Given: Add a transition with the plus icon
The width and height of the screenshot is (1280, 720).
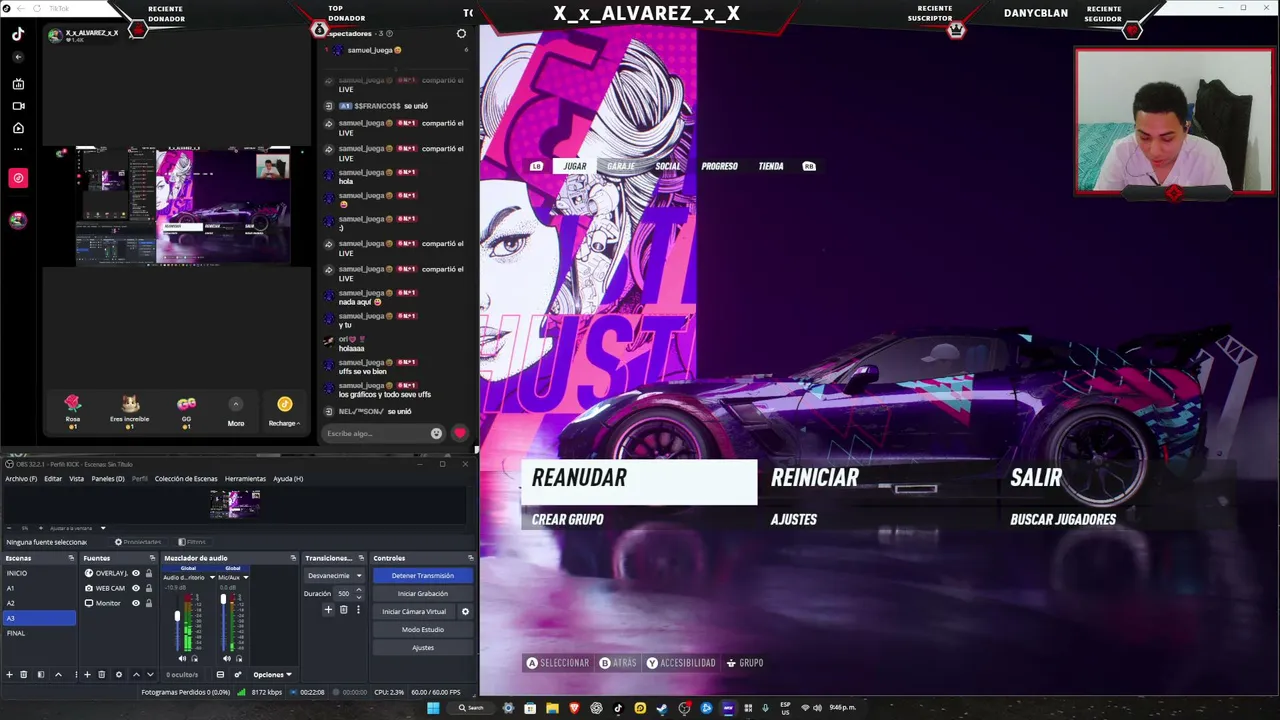Looking at the screenshot, I should click(328, 610).
